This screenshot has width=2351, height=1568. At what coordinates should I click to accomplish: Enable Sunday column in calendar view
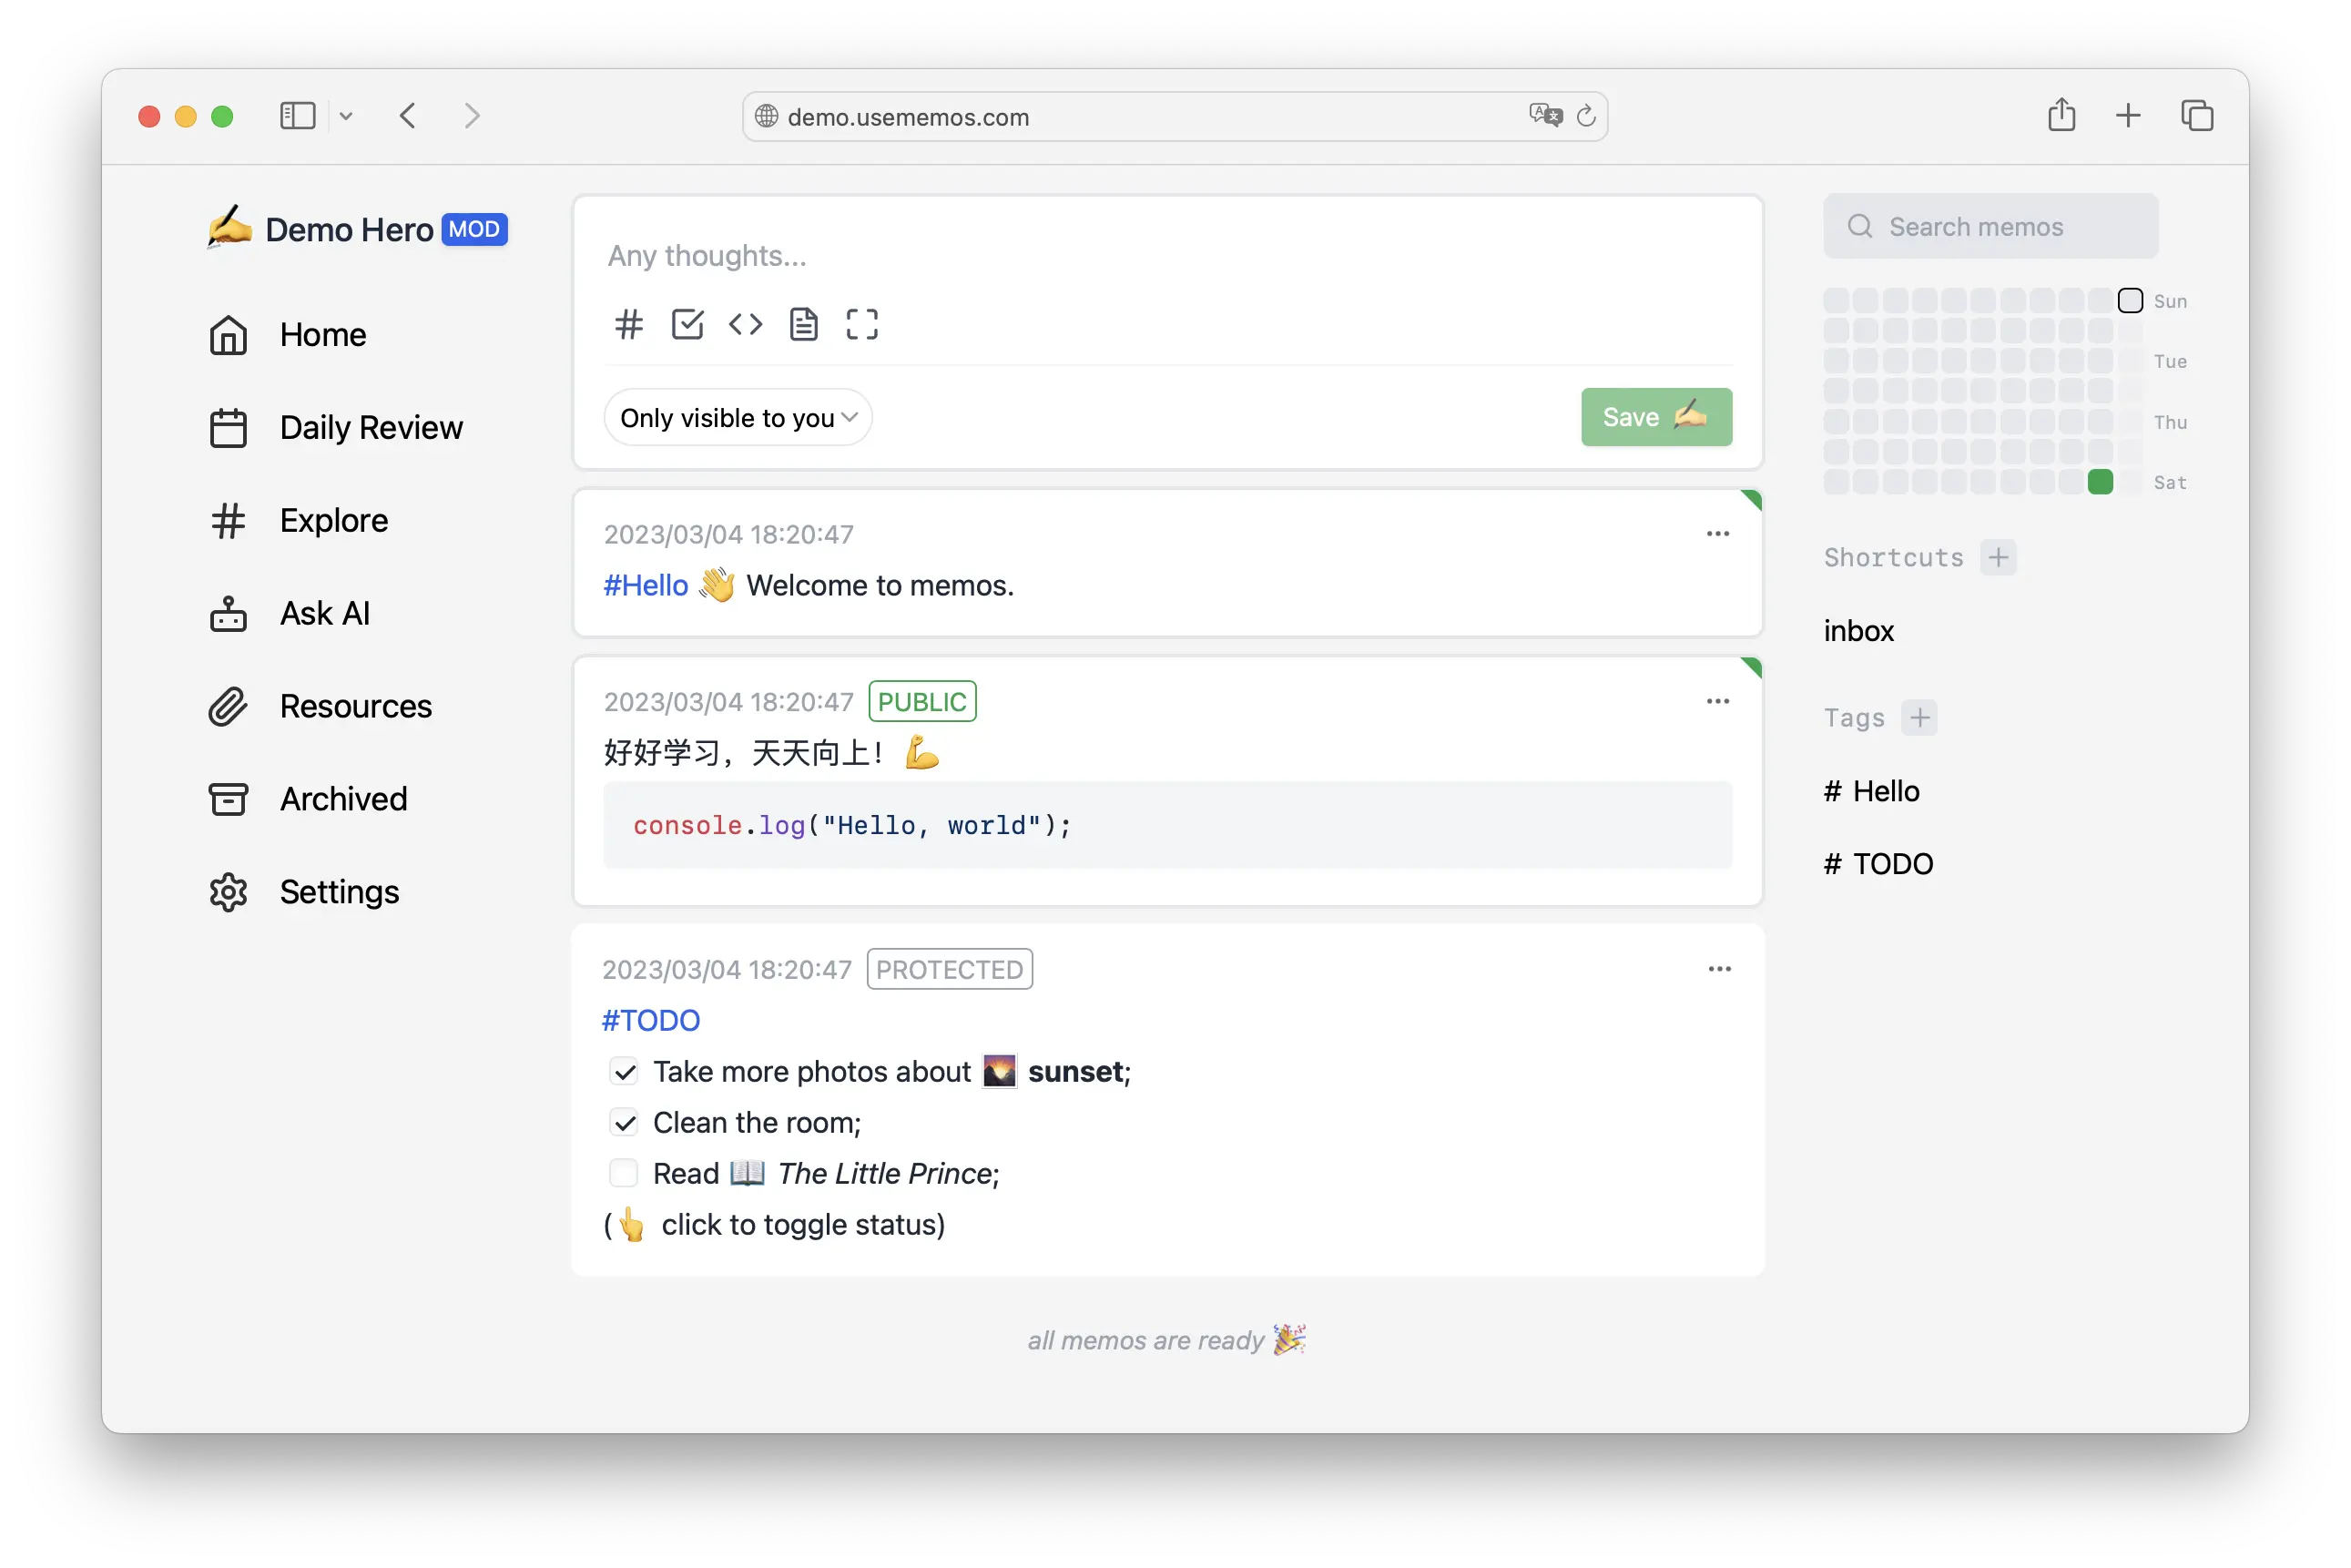point(2132,301)
